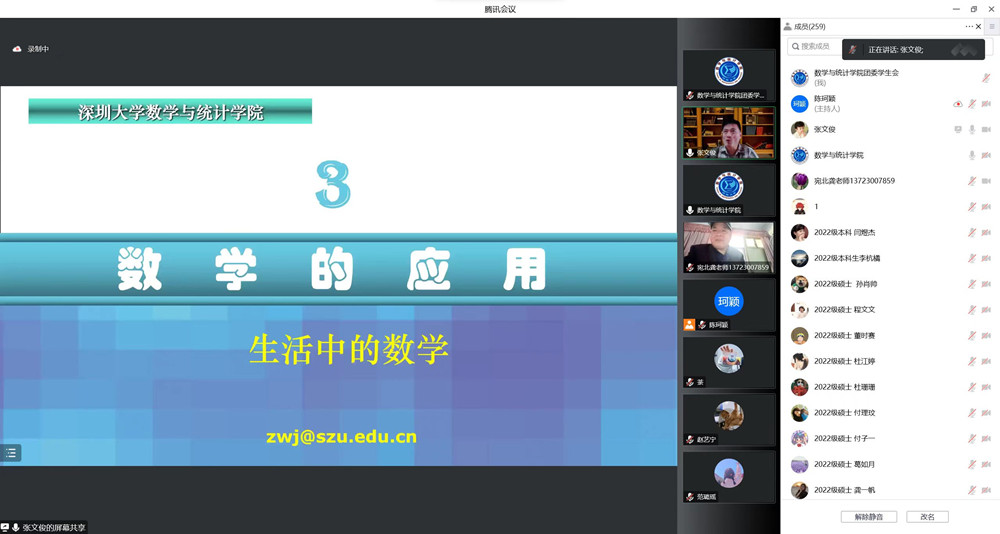Open the three-dot more options in members panel

[x=968, y=26]
